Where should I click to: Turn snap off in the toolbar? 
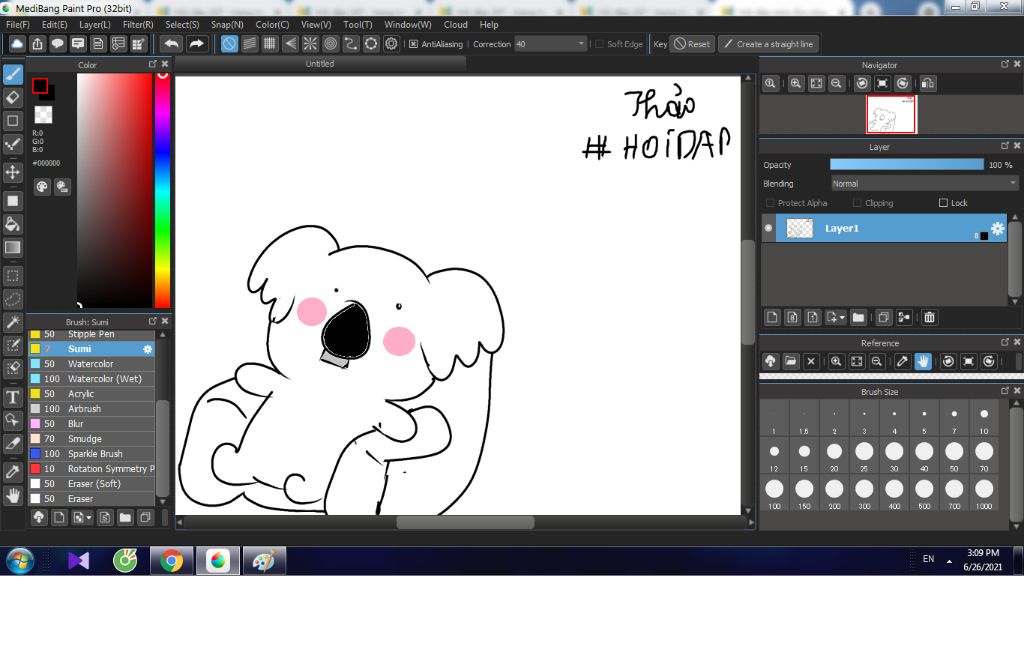tap(229, 44)
